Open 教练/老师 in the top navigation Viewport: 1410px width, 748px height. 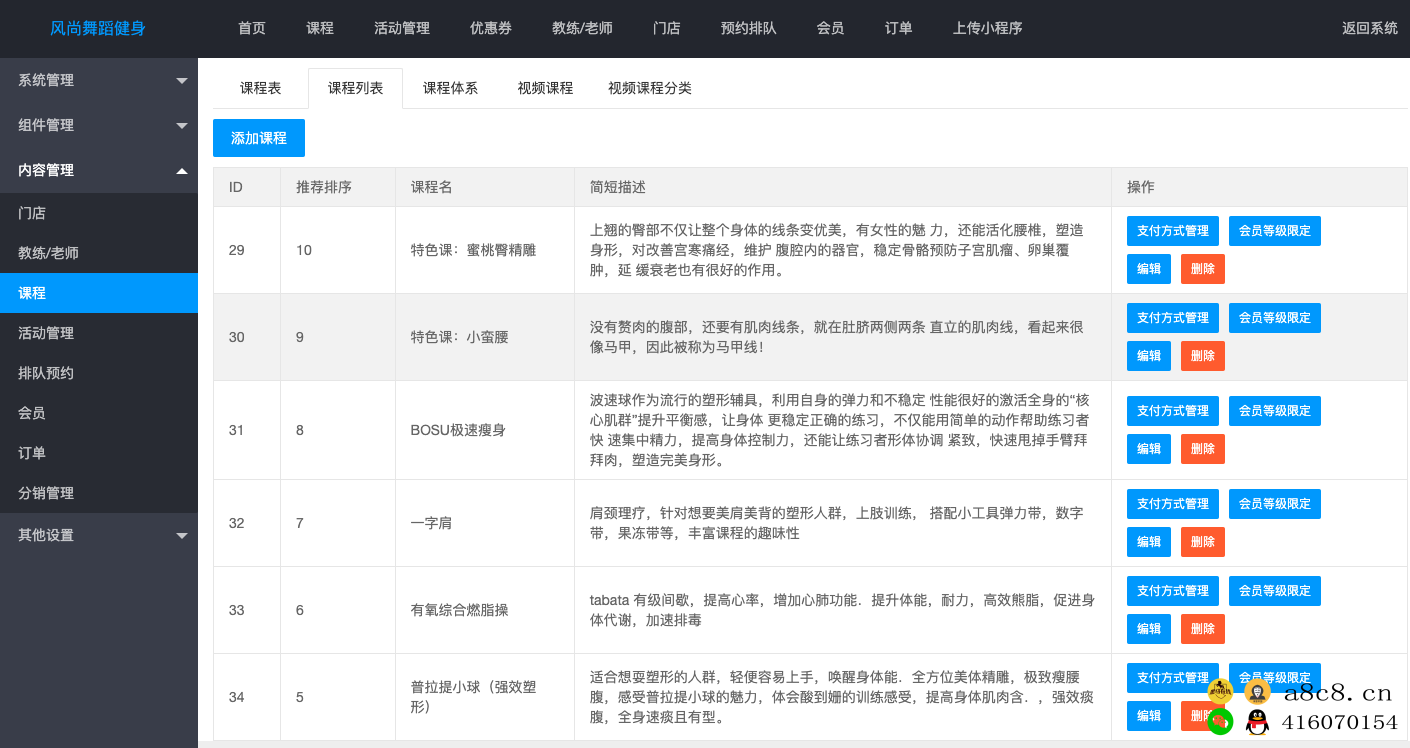582,28
